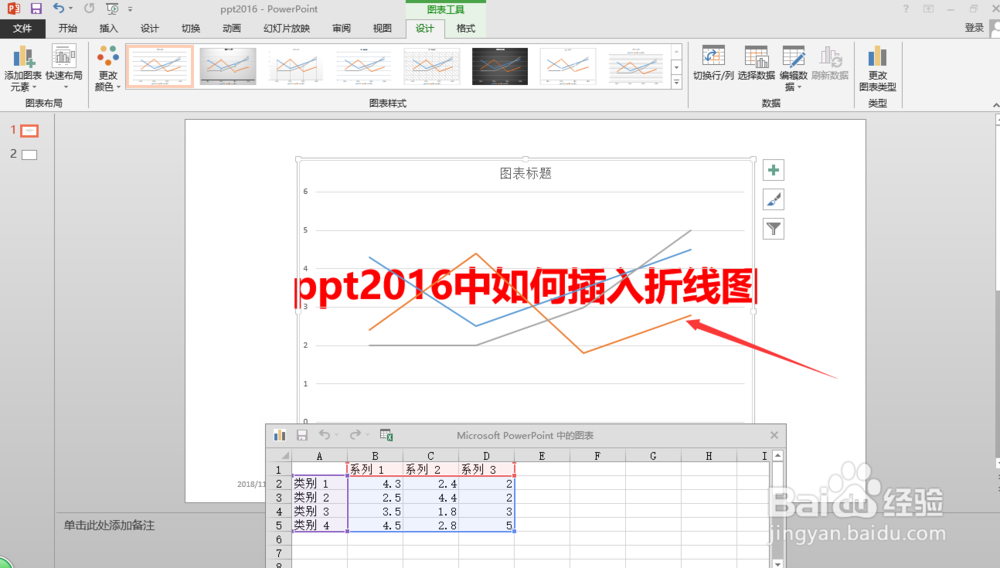Viewport: 1000px width, 568px height.
Task: Collapse the ribbon with the chevron
Action: 996,105
